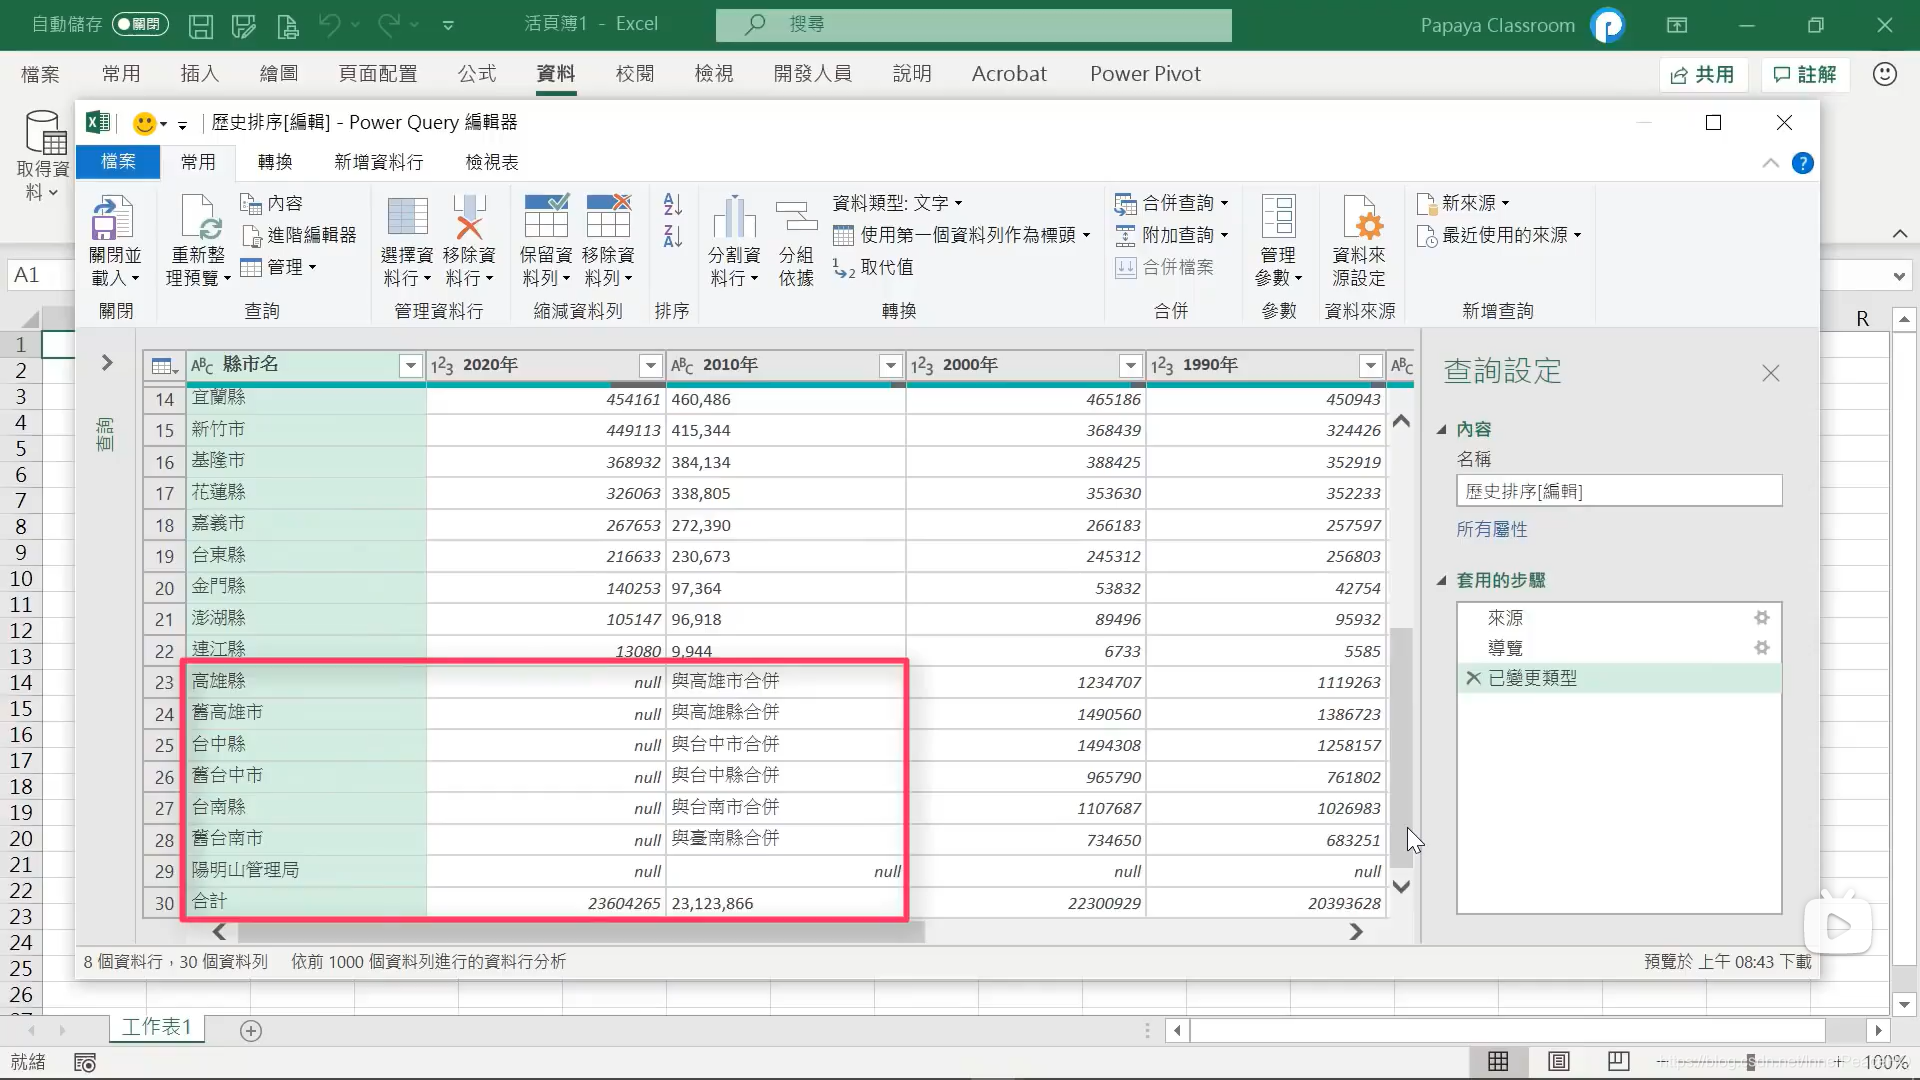Open the 轉換 ribbon tab

point(275,162)
